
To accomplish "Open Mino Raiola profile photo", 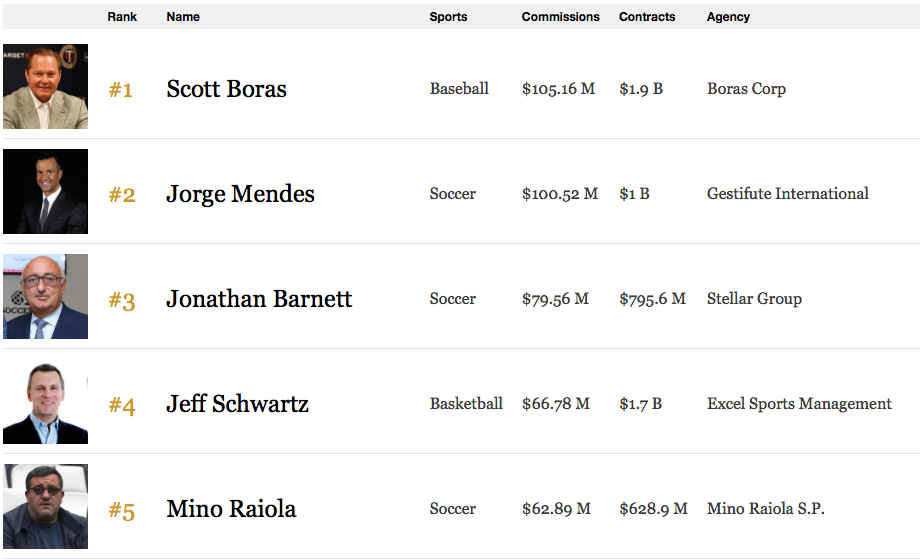I will point(45,507).
